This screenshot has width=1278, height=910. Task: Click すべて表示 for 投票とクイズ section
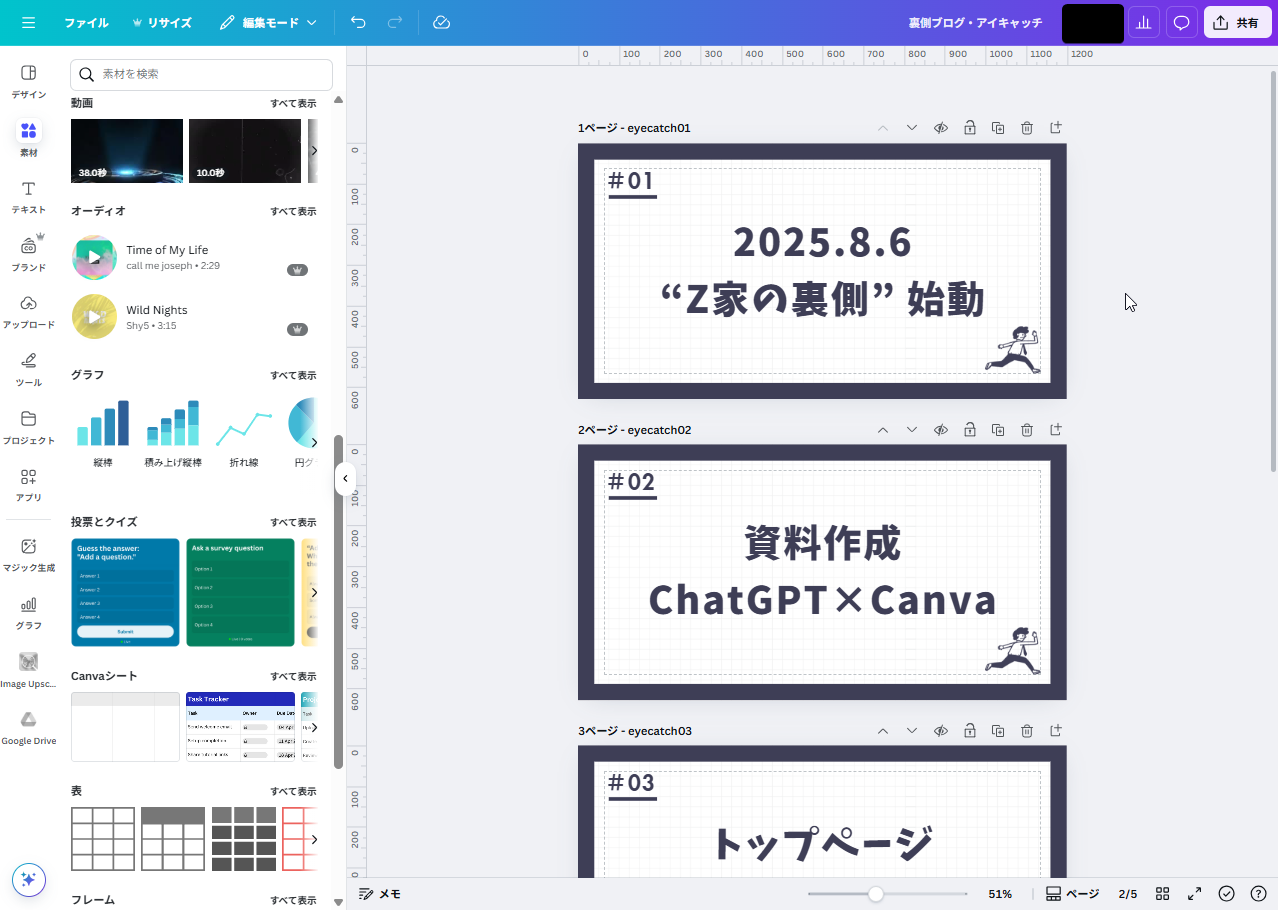[x=293, y=522]
